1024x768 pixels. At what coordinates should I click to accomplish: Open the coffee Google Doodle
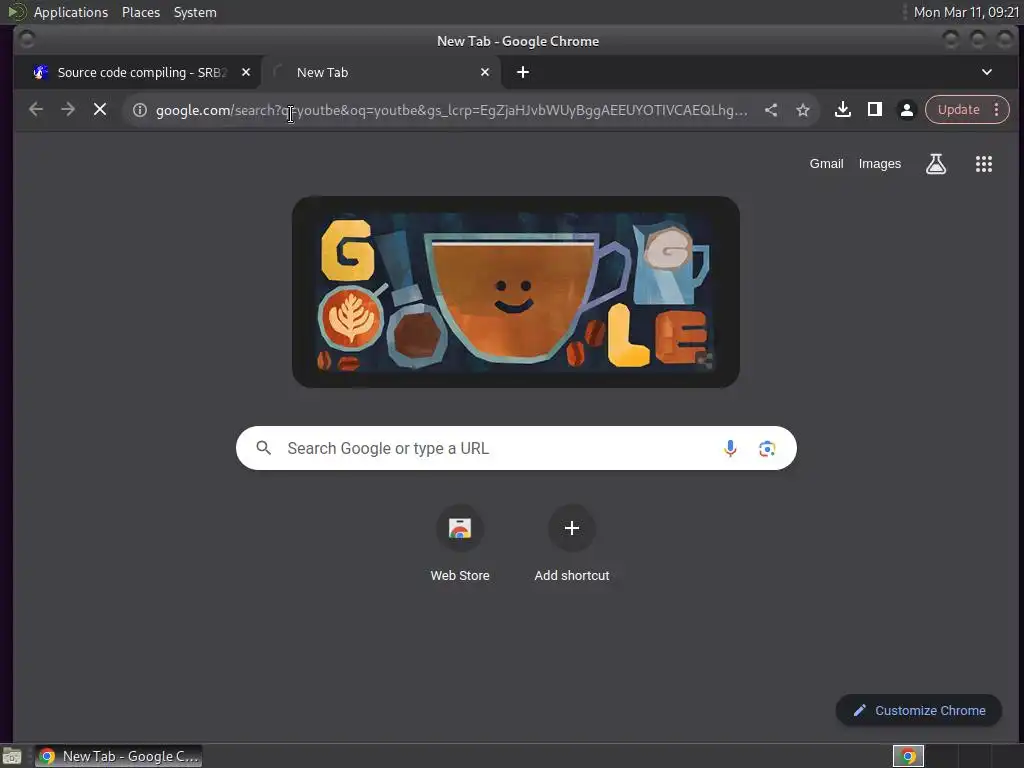click(x=516, y=292)
